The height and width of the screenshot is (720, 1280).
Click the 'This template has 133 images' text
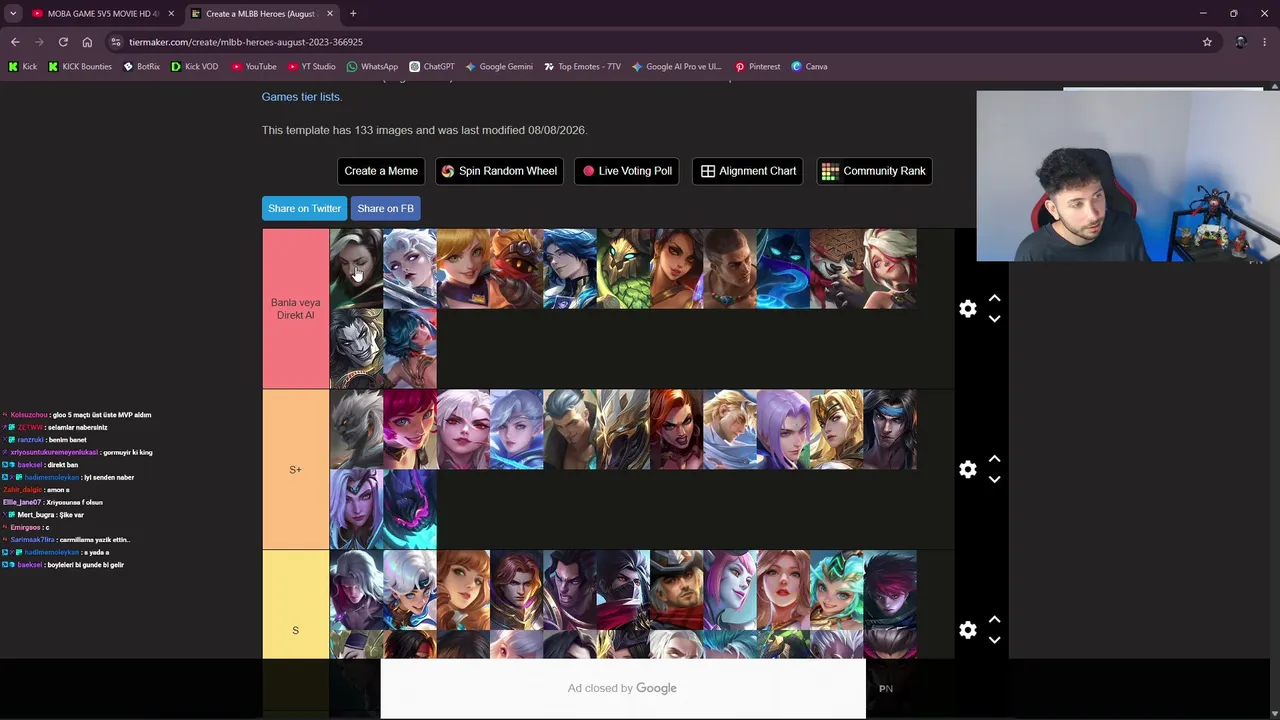pyautogui.click(x=424, y=130)
